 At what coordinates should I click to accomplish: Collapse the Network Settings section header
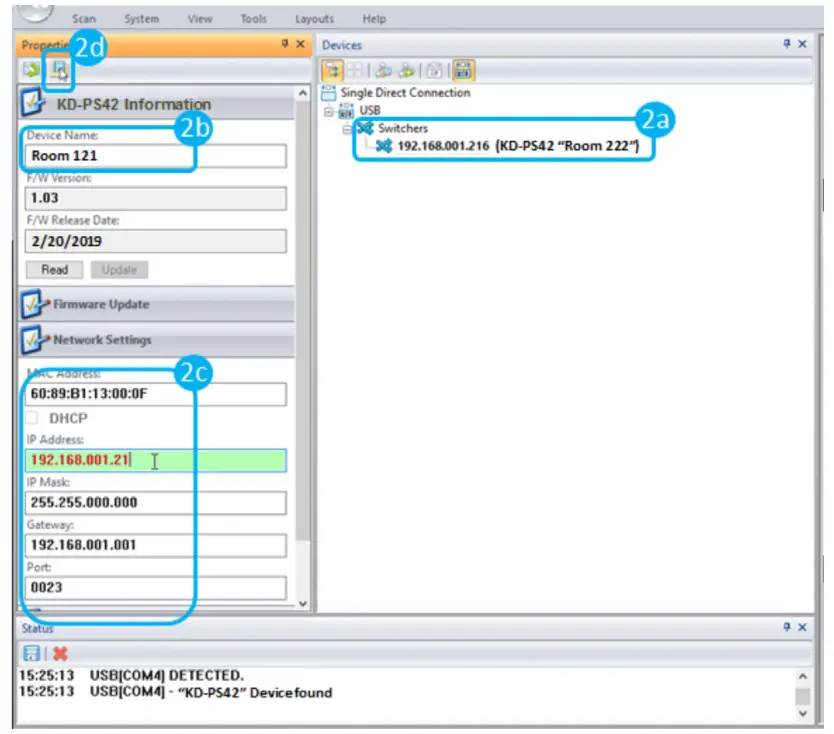click(157, 340)
